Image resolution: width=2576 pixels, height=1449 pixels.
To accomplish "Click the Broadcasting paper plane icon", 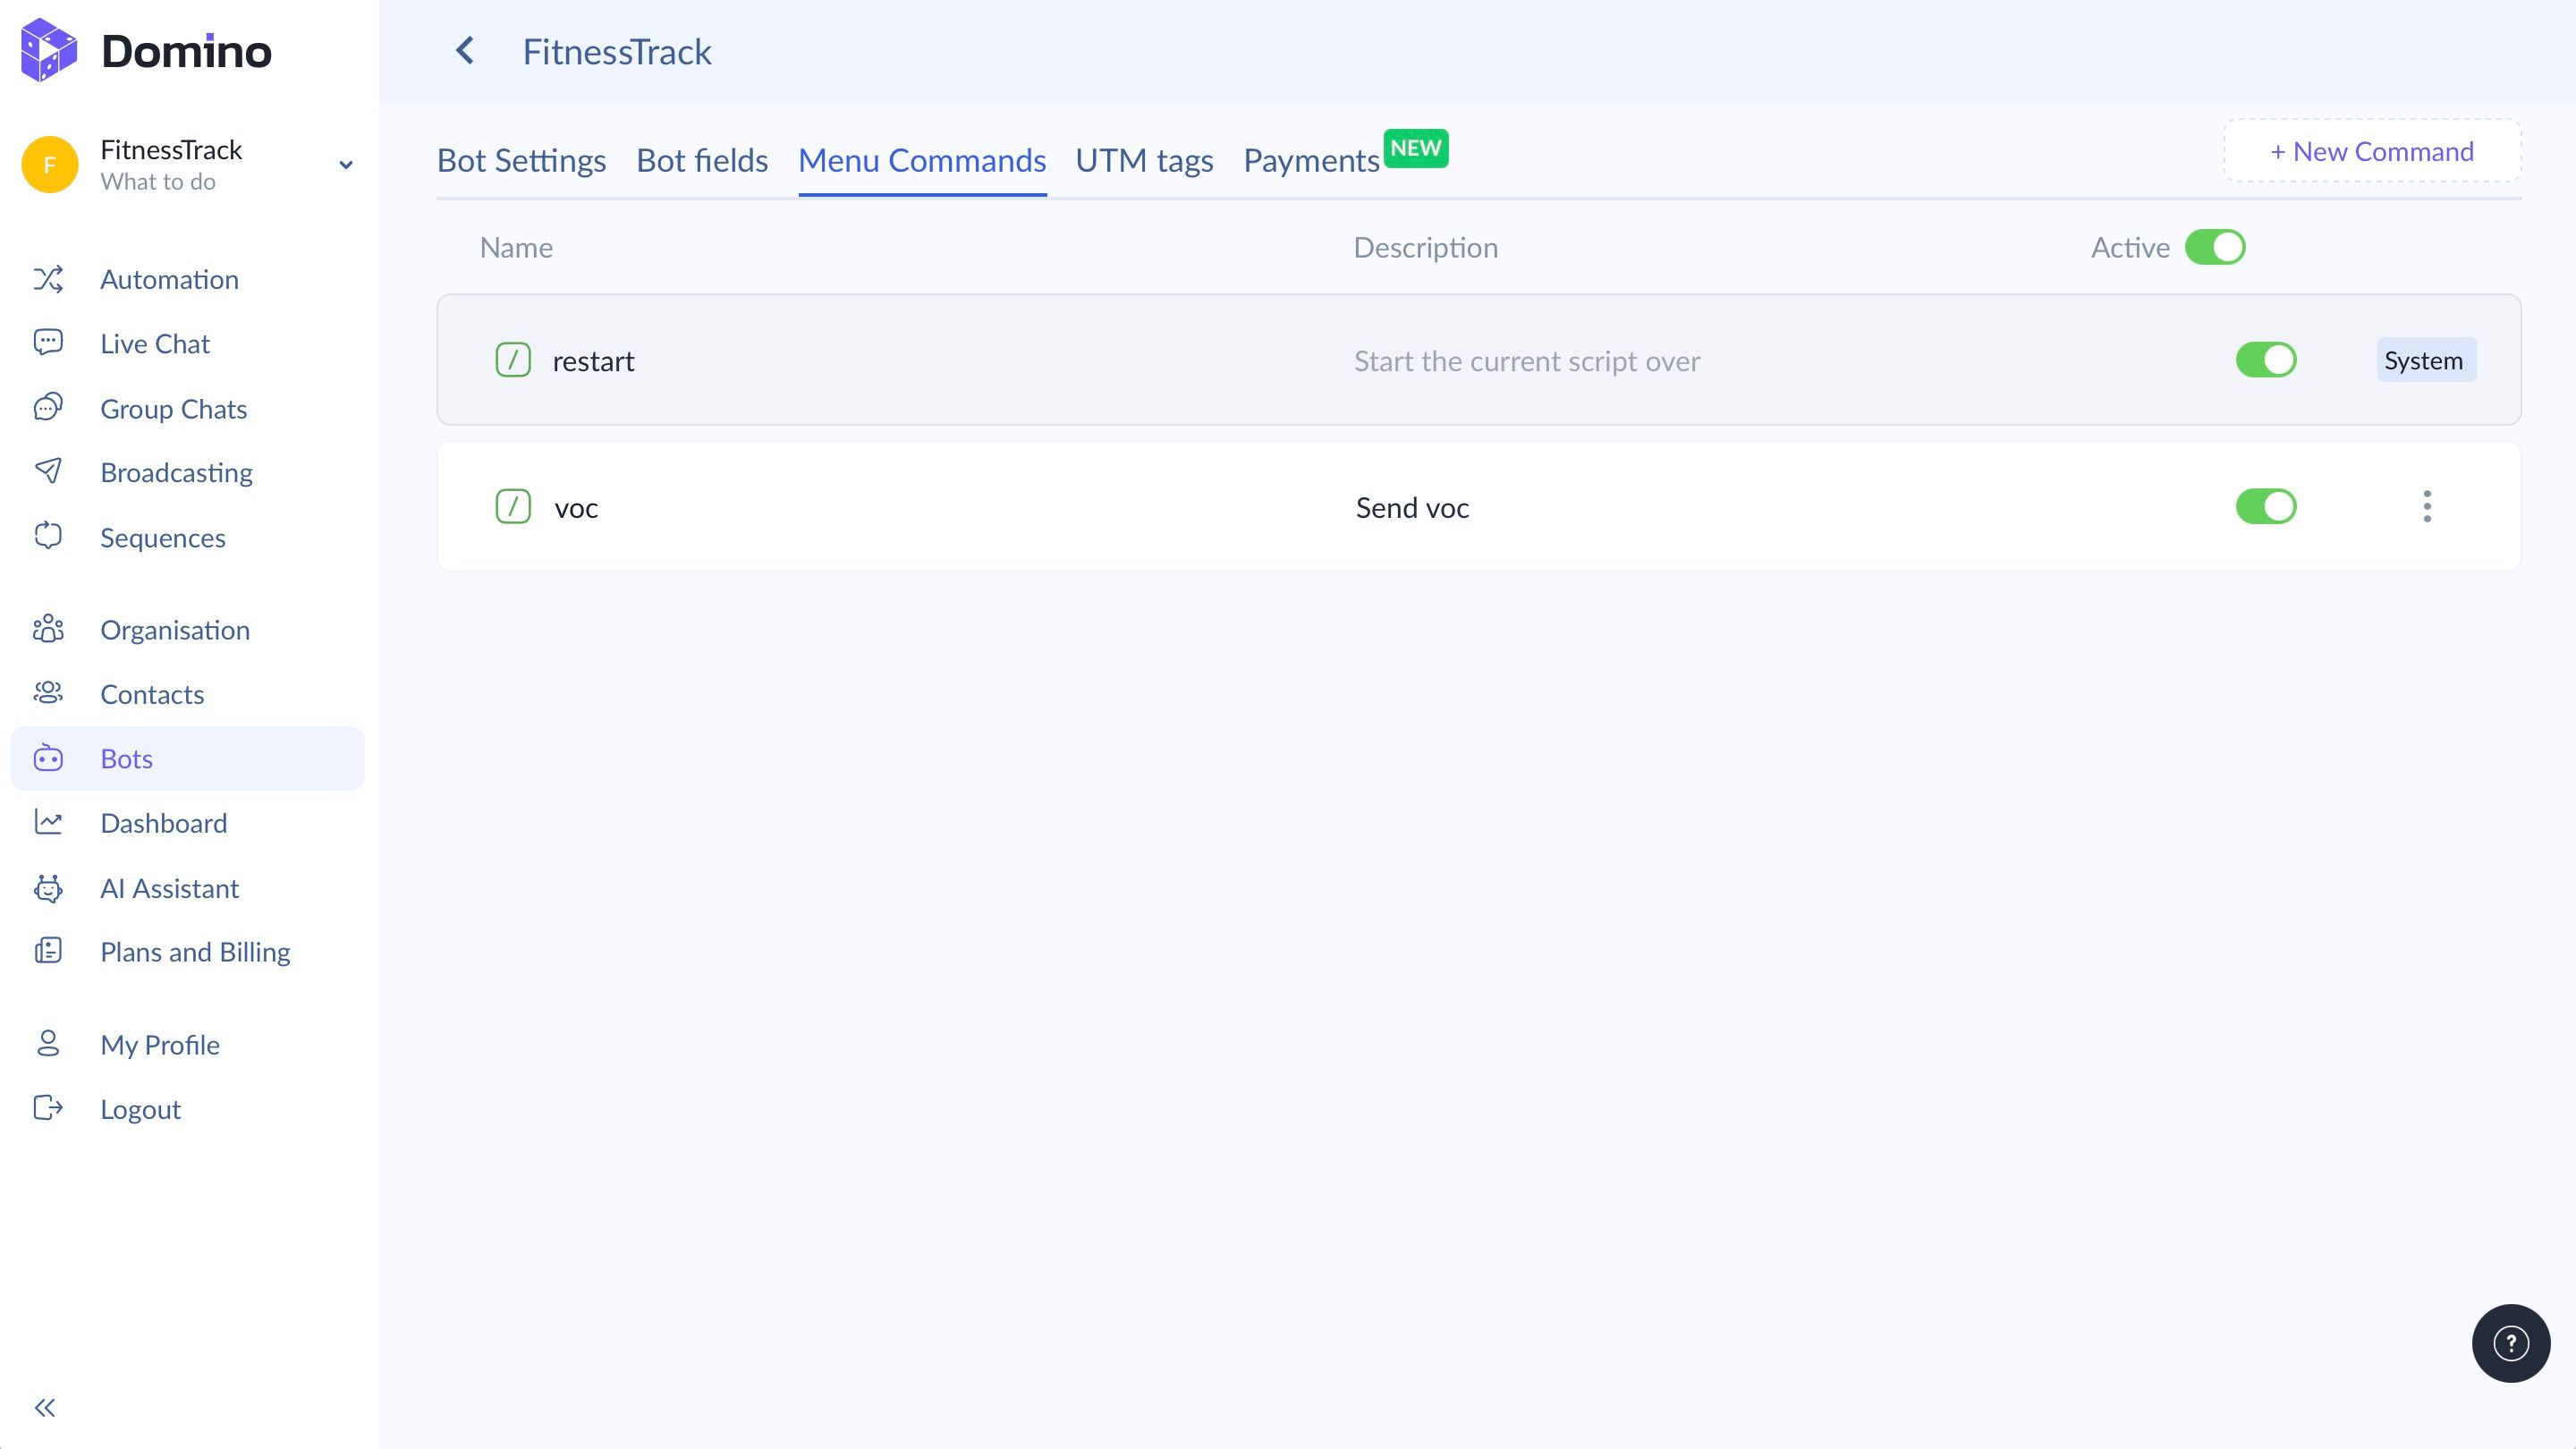I will (48, 471).
